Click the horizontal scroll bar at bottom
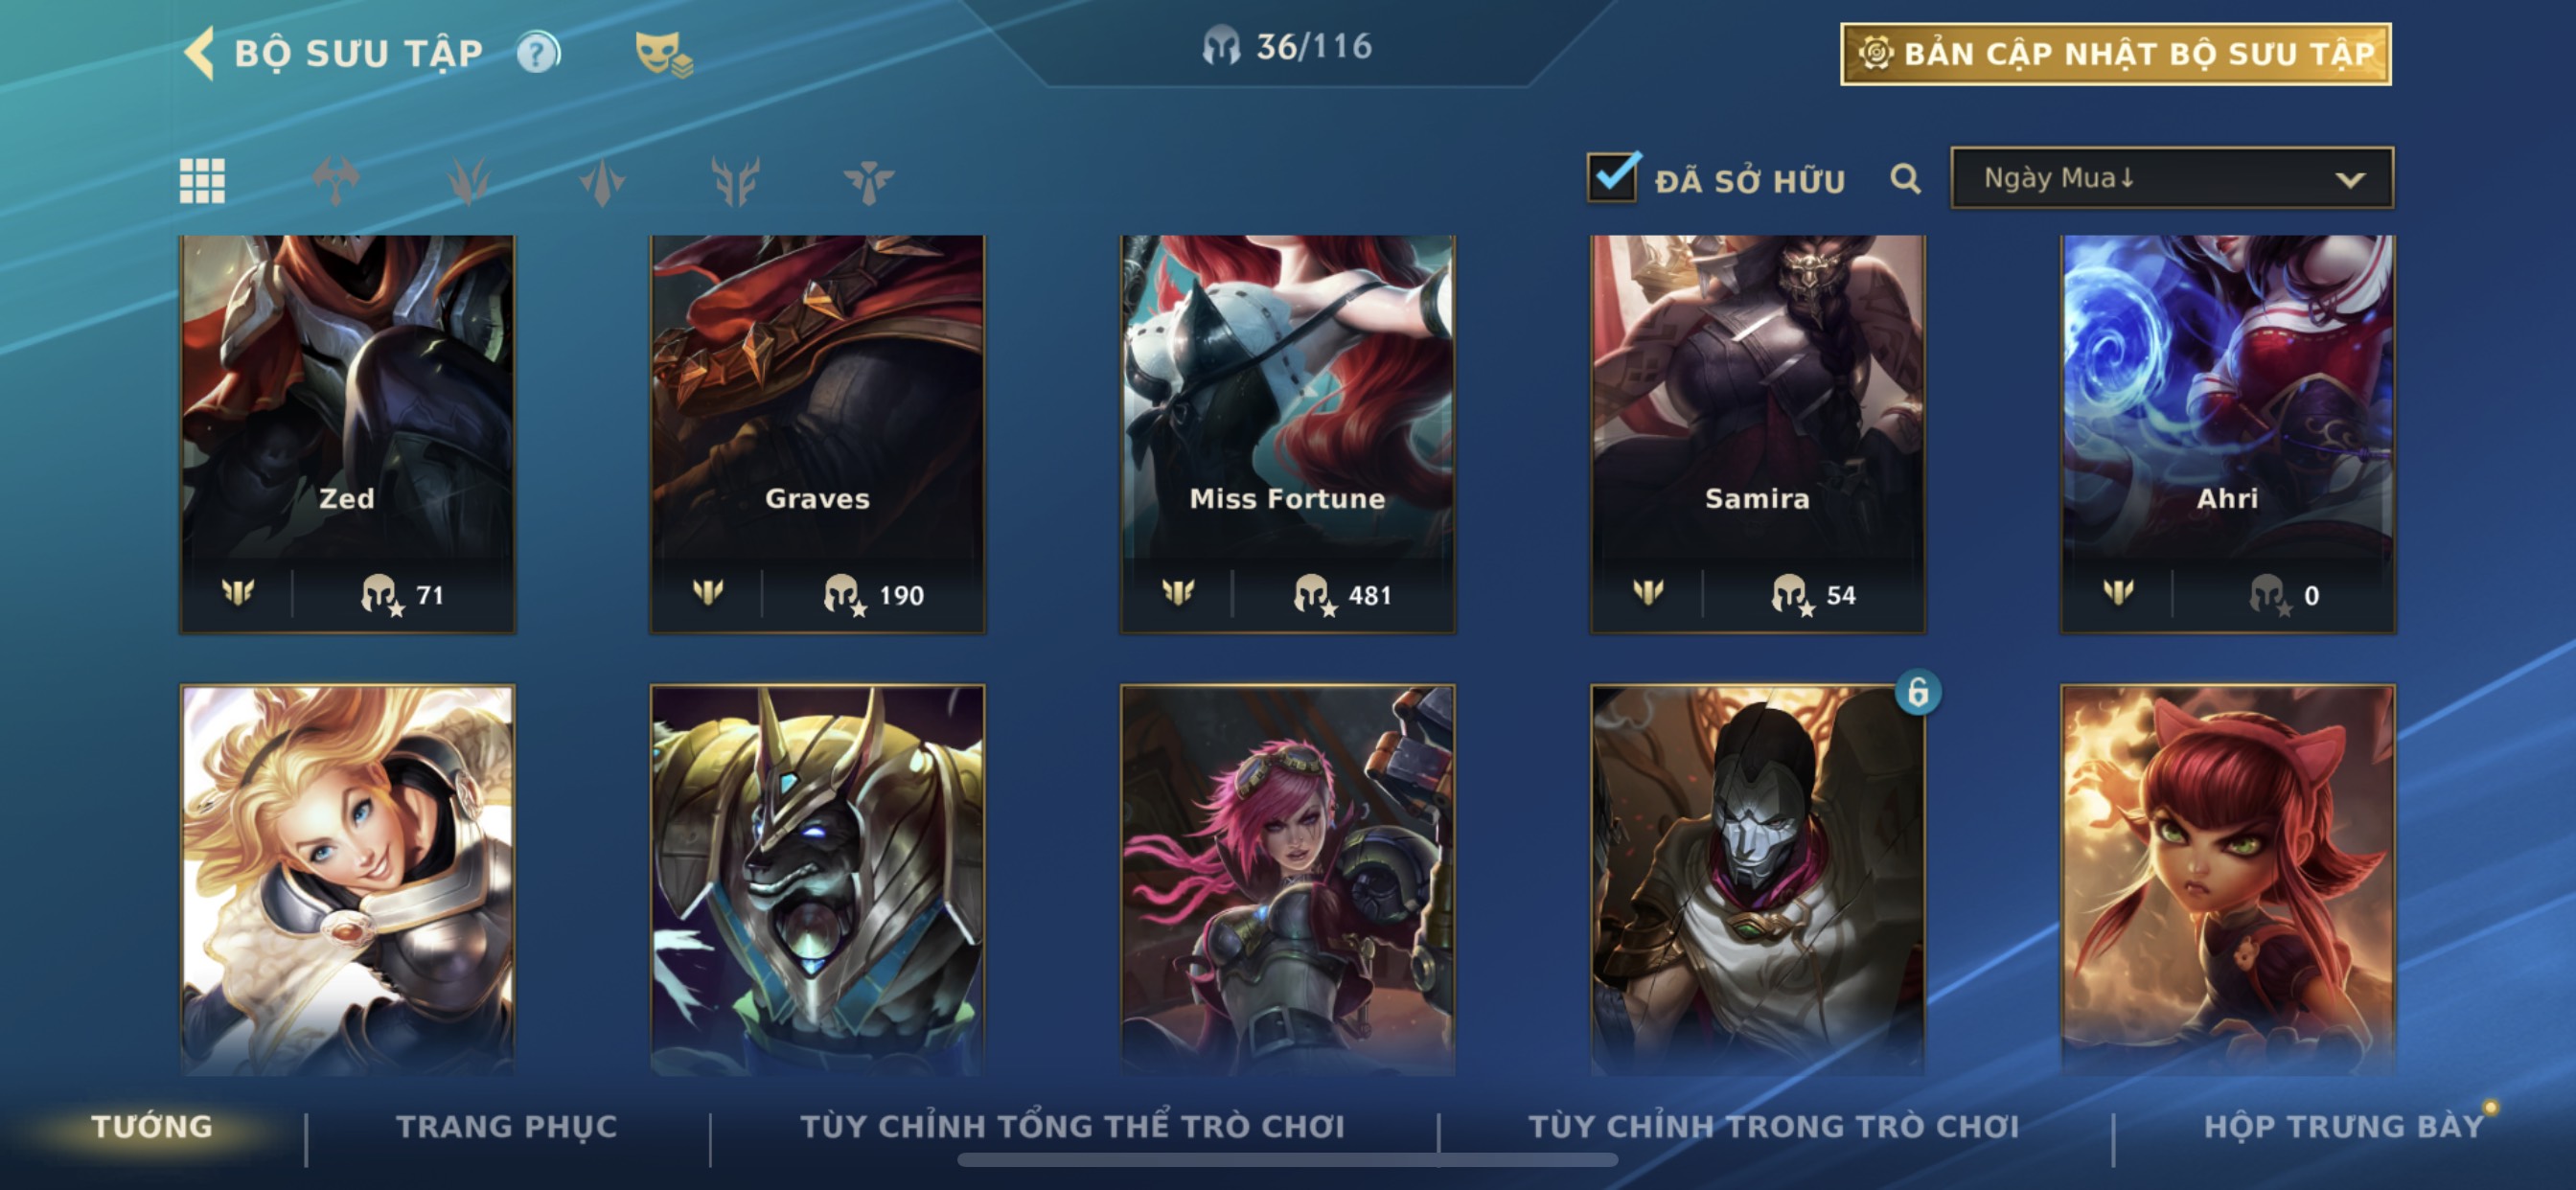Image resolution: width=2576 pixels, height=1190 pixels. click(1287, 1160)
